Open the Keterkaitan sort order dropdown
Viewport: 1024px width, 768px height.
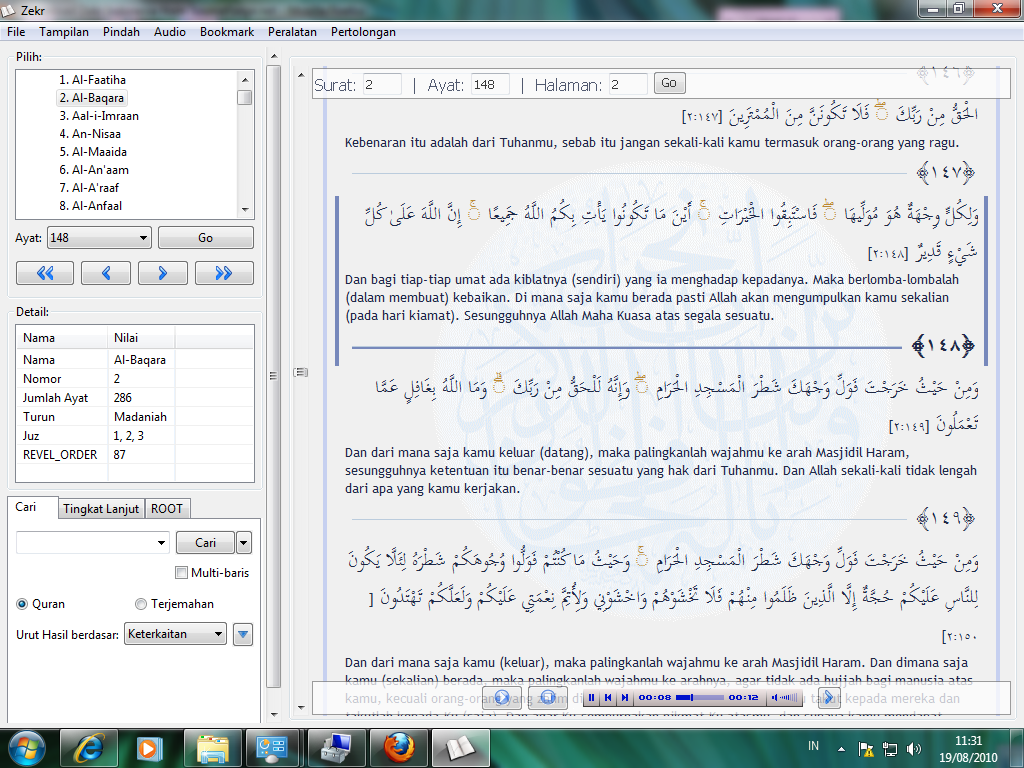(175, 634)
